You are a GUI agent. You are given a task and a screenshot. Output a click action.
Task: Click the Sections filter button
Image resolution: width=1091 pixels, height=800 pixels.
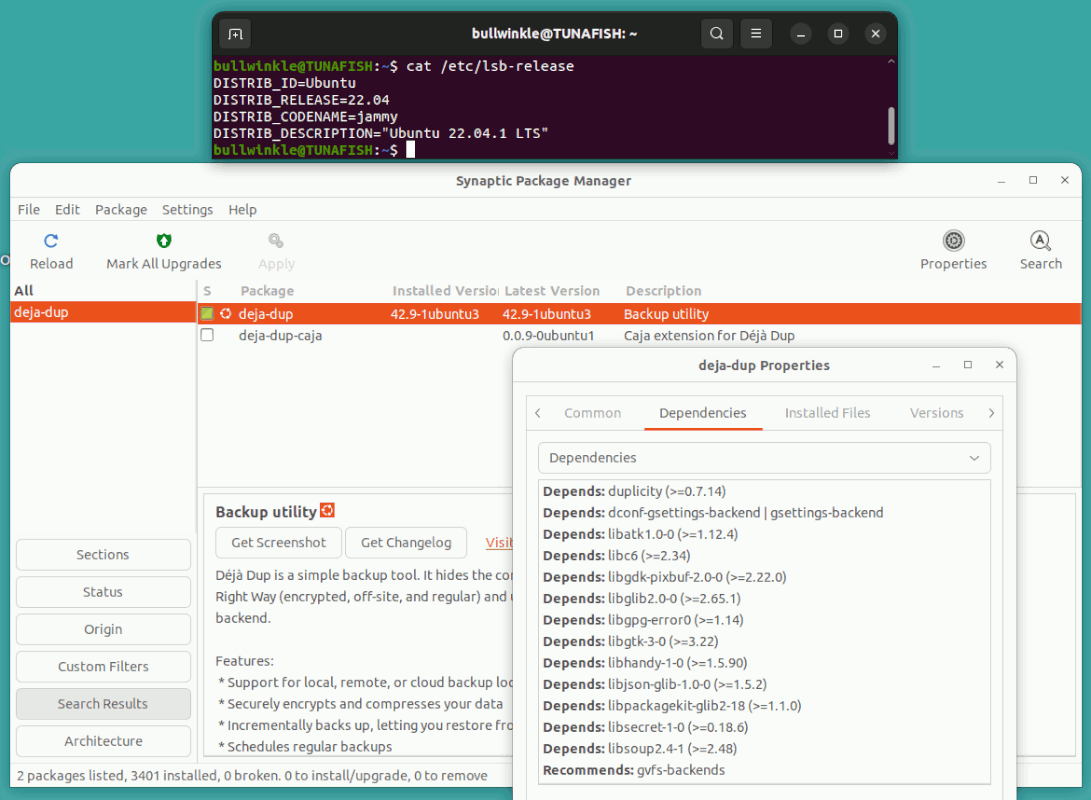(103, 554)
